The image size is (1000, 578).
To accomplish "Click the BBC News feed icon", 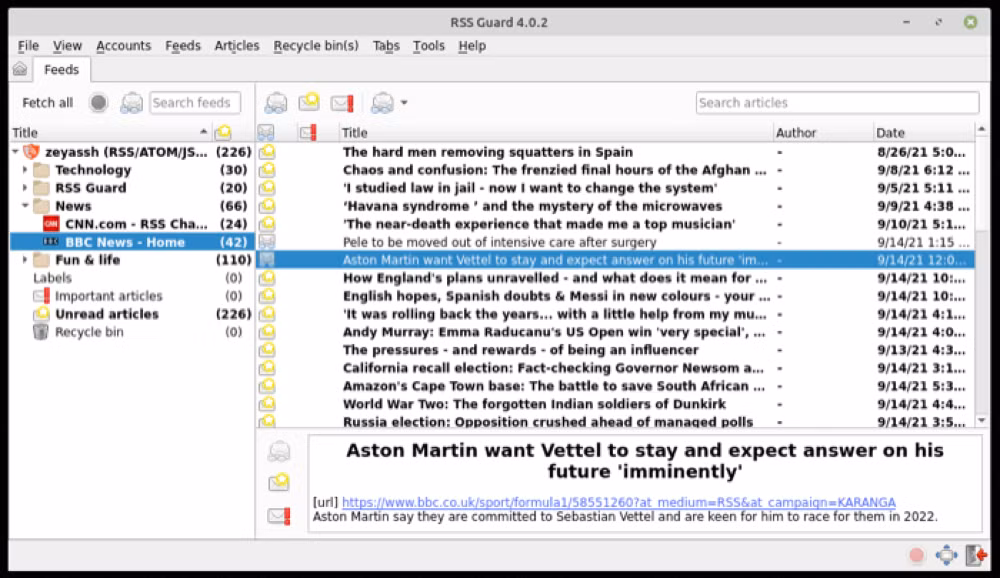I will click(51, 242).
